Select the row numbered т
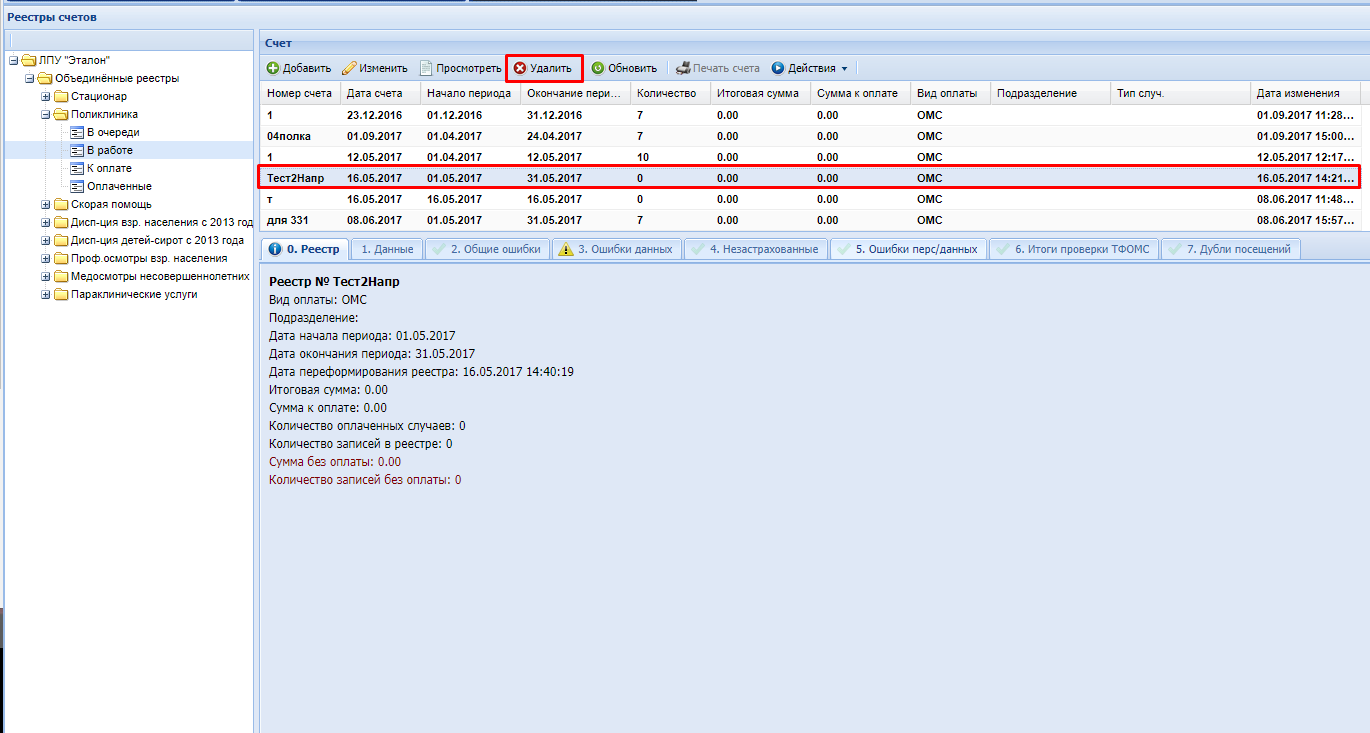Image resolution: width=1370 pixels, height=733 pixels. pos(810,199)
